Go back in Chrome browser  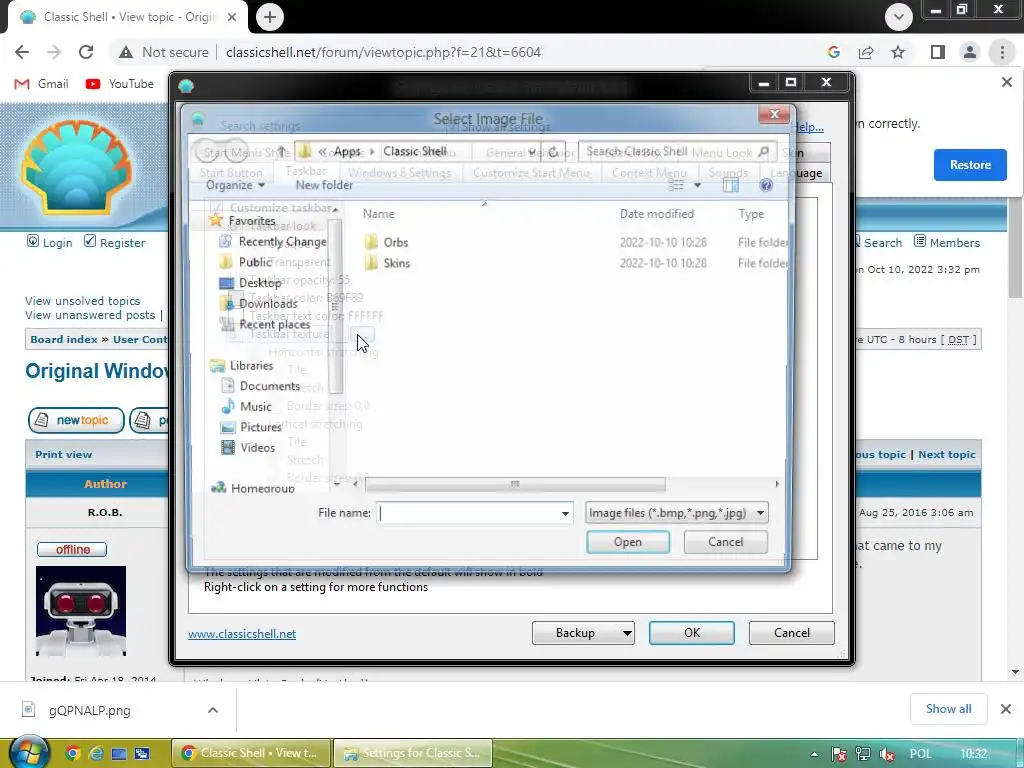point(22,52)
